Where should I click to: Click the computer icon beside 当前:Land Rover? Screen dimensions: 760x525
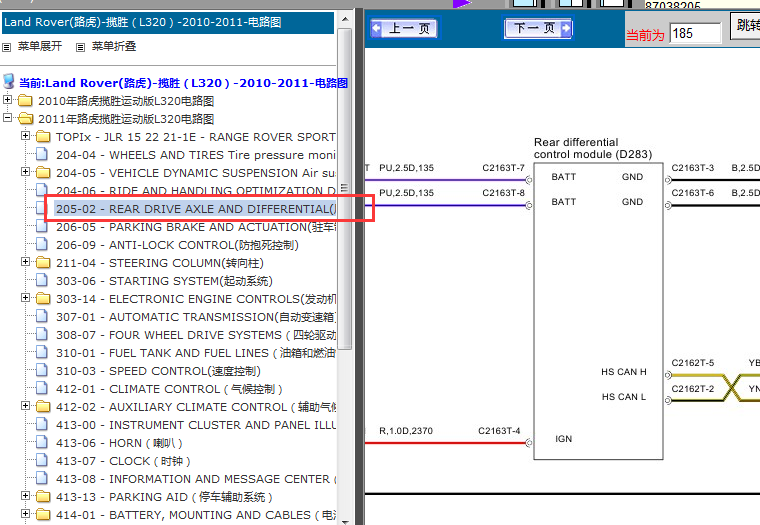[x=9, y=81]
